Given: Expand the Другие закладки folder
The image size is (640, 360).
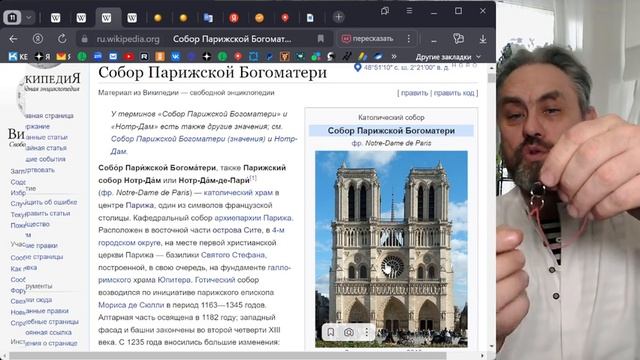Looking at the screenshot, I should 448,57.
